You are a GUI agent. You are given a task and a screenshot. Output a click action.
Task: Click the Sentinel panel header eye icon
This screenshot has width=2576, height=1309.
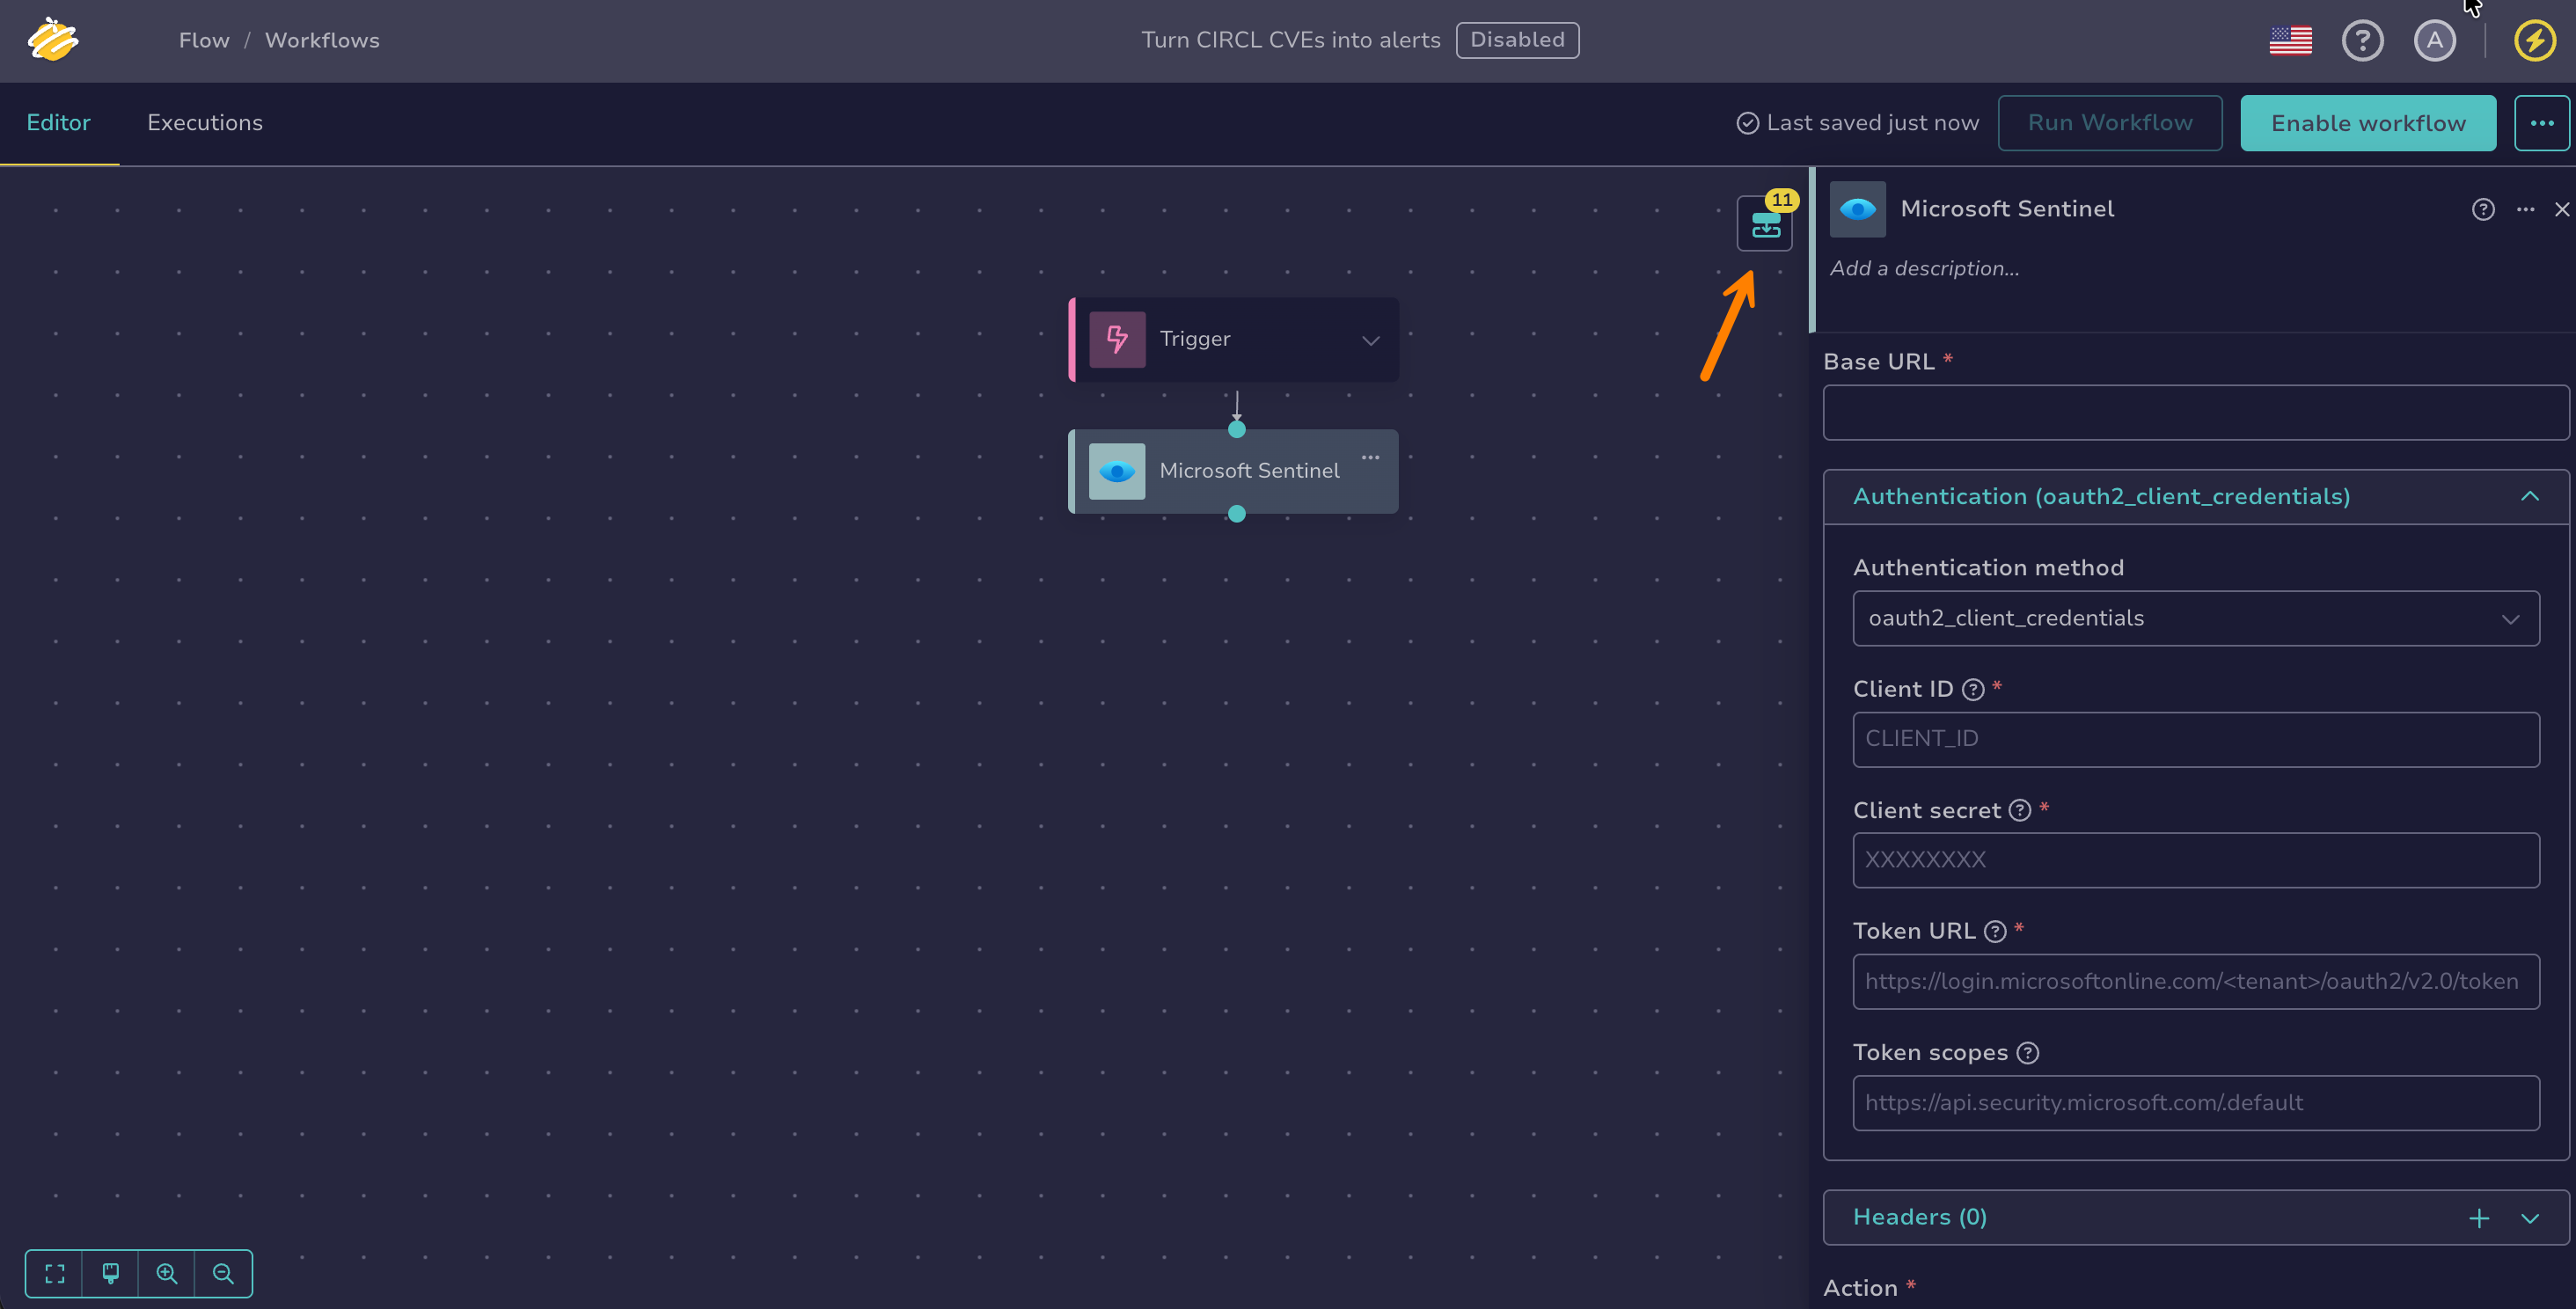point(1858,209)
